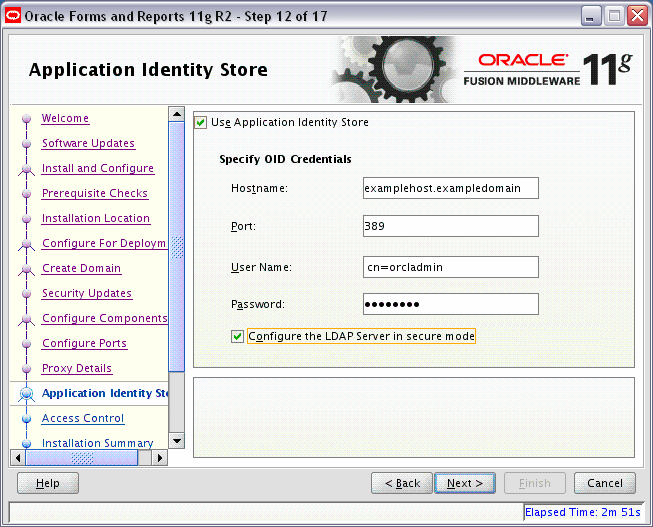The image size is (653, 527).
Task: Open the Installation Summary step
Action: click(98, 443)
